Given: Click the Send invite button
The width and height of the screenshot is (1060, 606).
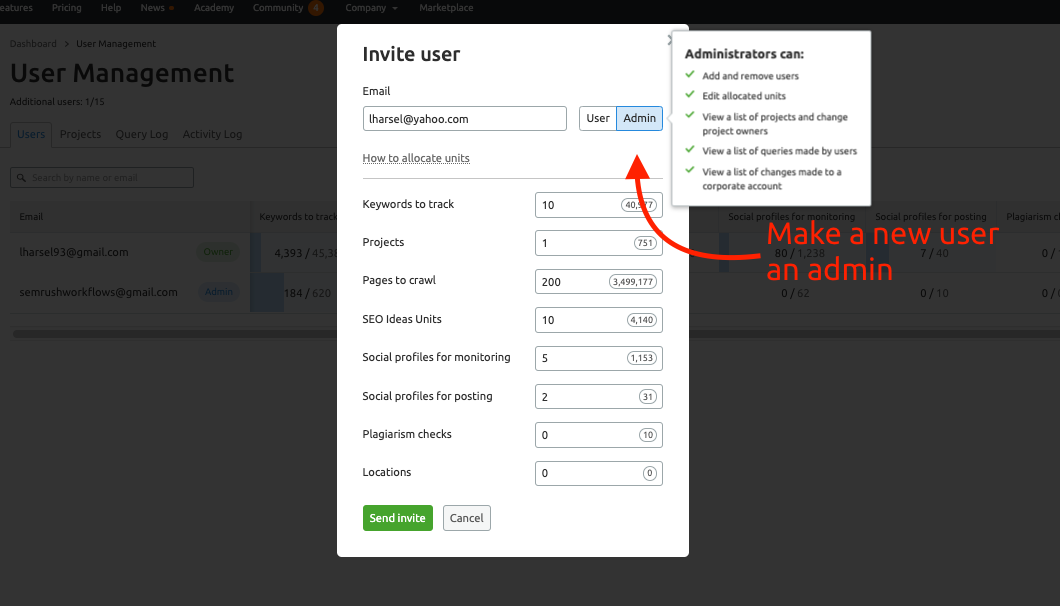Looking at the screenshot, I should (398, 518).
